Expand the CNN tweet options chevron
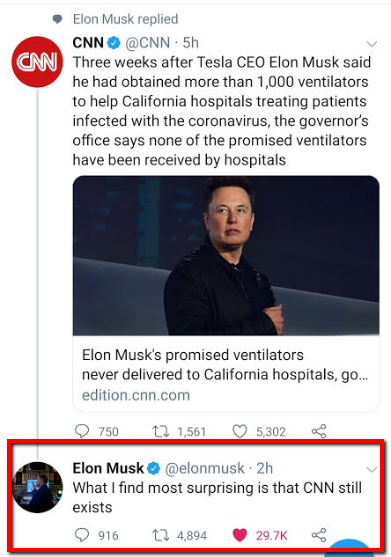Viewport: 391px width, 557px height. pos(371,44)
